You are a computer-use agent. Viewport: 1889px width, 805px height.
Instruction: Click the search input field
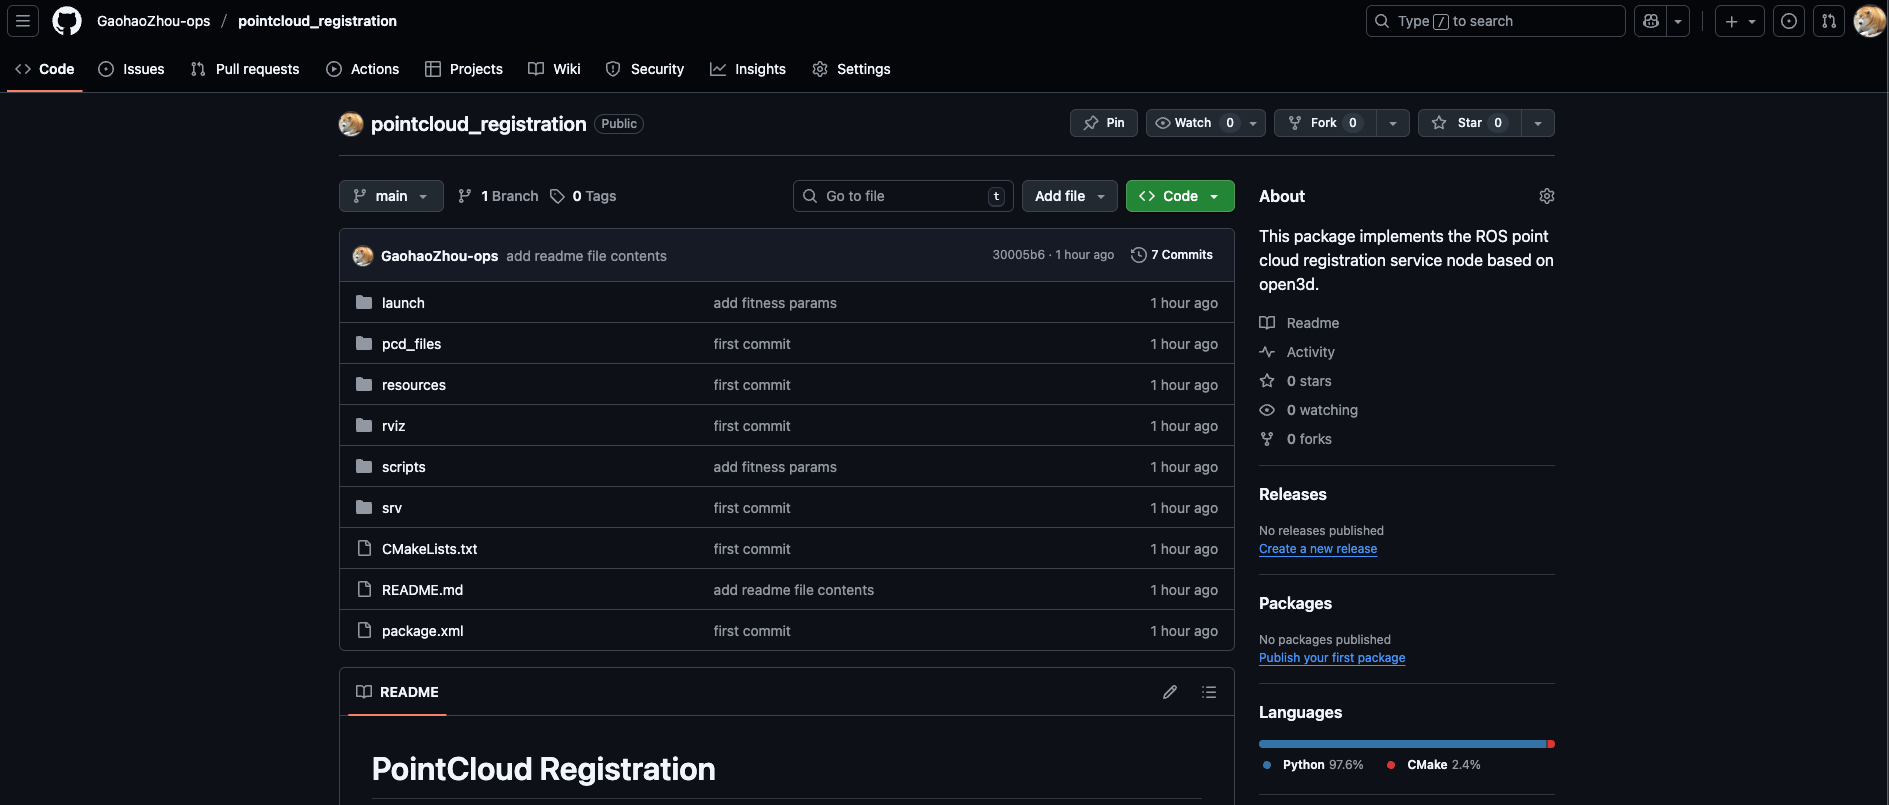1495,21
